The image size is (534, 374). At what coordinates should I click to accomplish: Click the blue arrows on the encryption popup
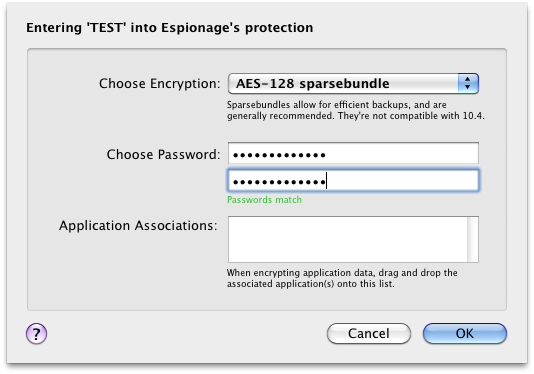[468, 83]
